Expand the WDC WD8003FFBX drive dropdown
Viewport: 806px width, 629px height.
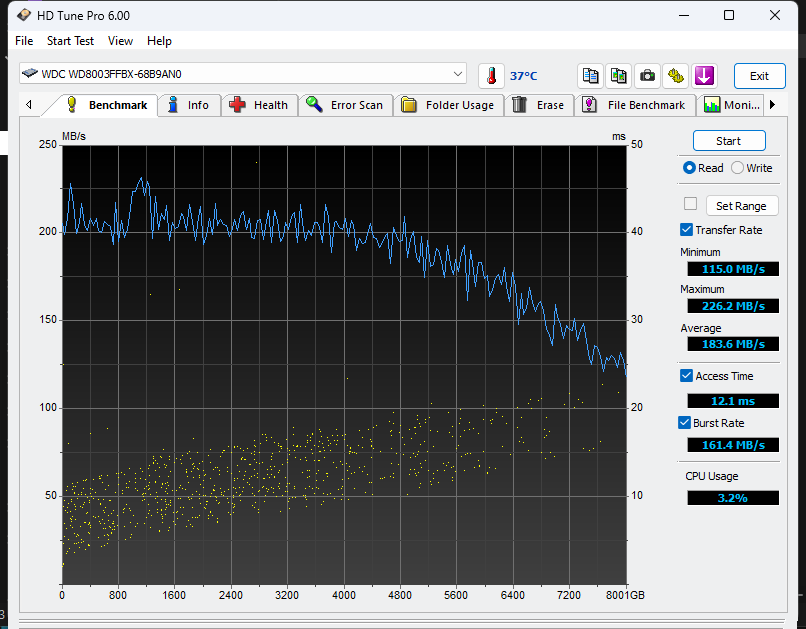[458, 74]
